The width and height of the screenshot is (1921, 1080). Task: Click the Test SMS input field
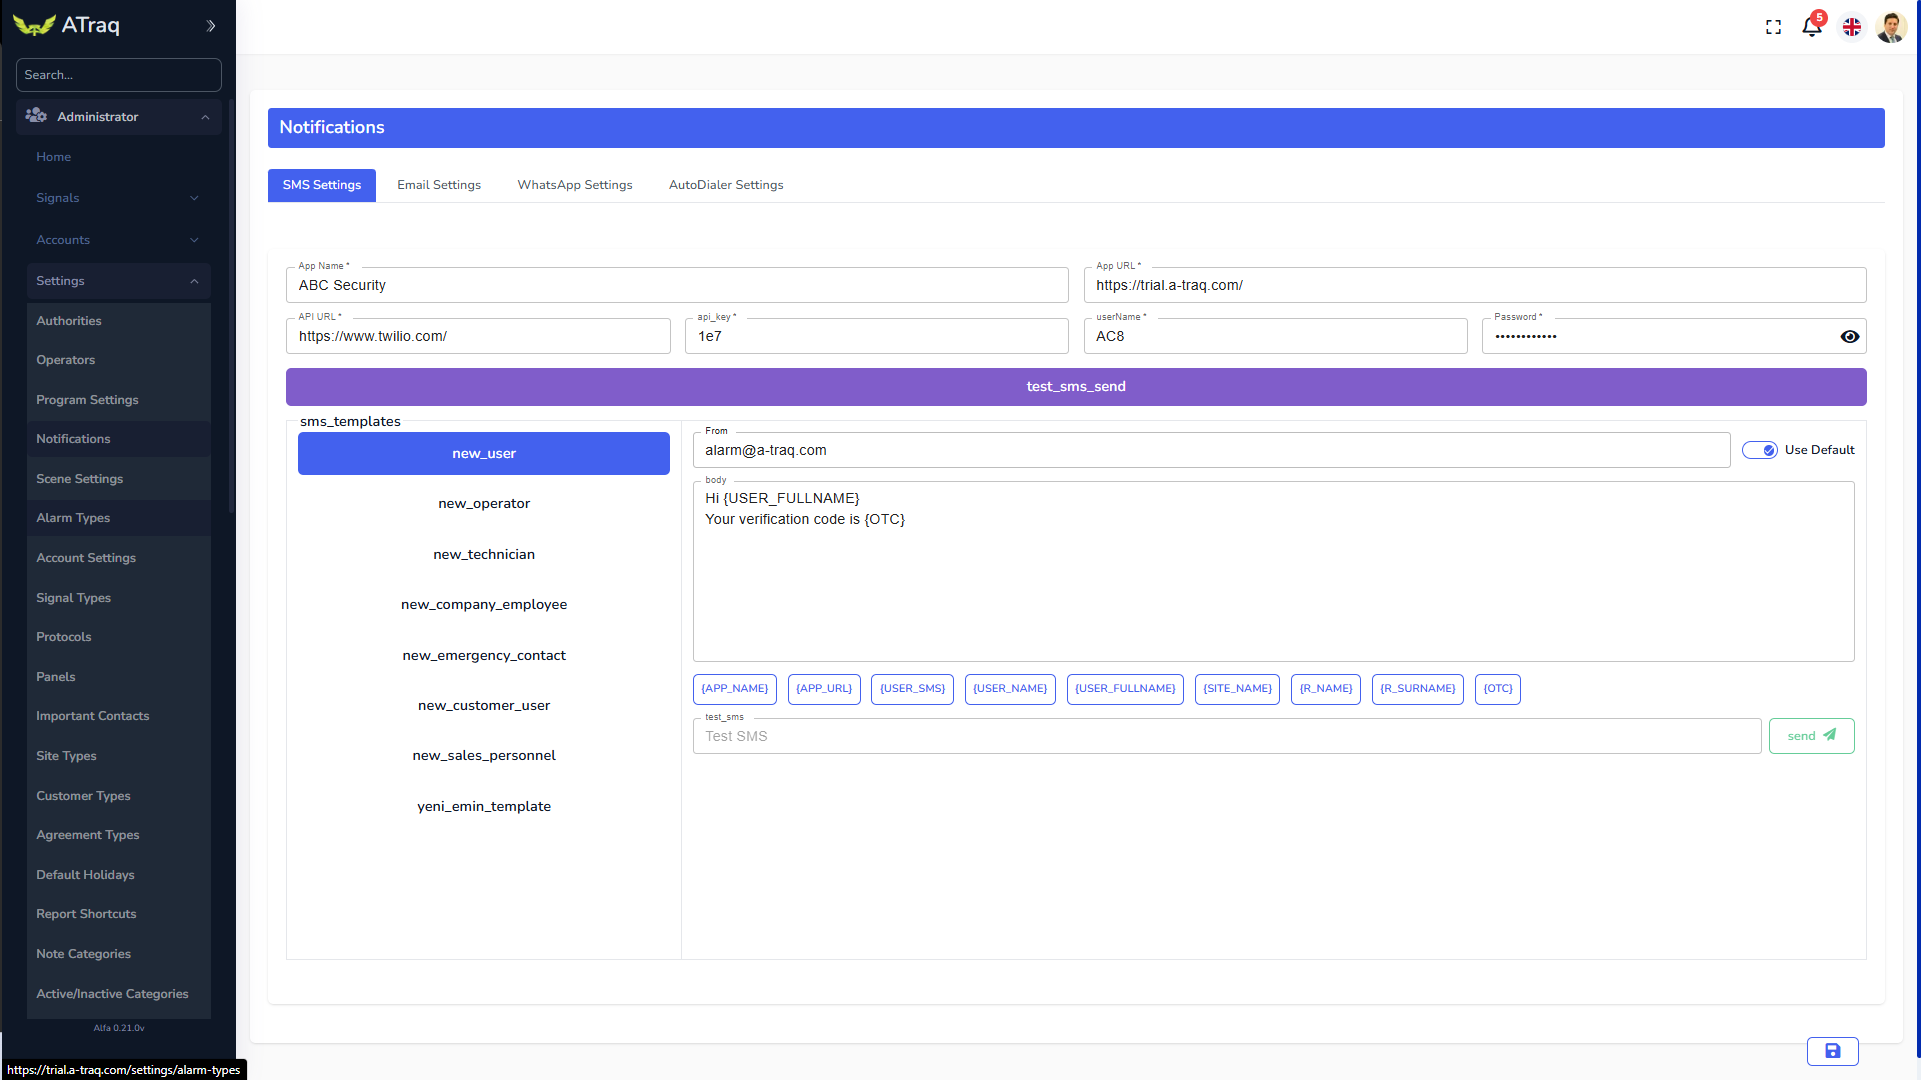pos(1226,736)
